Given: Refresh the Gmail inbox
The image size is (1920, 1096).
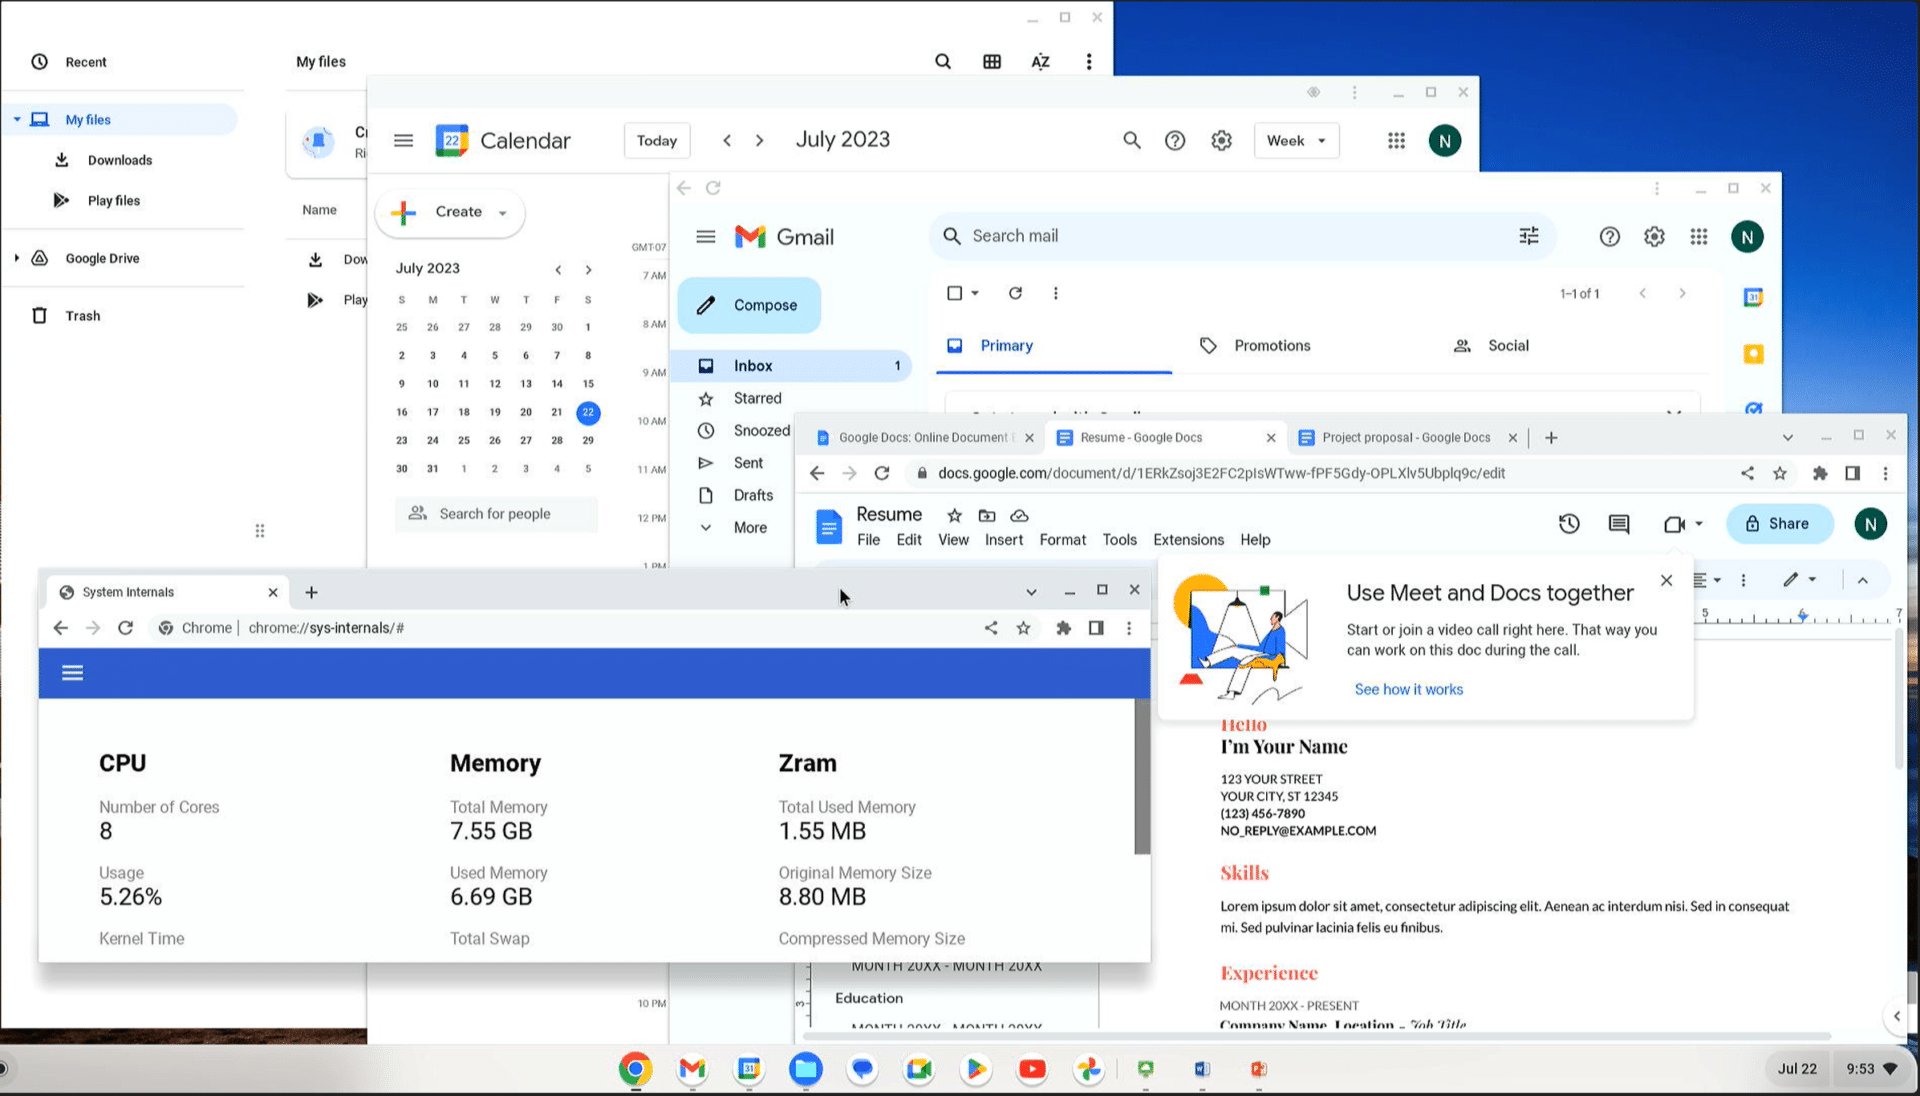Looking at the screenshot, I should click(1015, 293).
